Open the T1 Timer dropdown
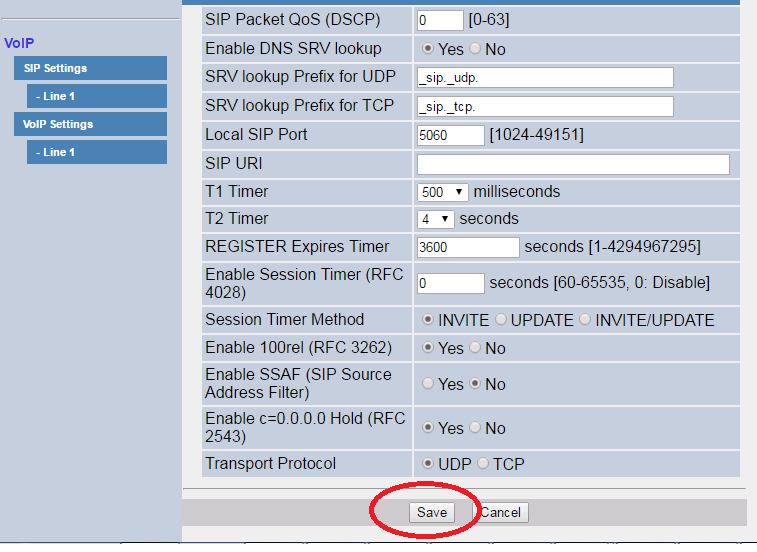 (x=443, y=192)
